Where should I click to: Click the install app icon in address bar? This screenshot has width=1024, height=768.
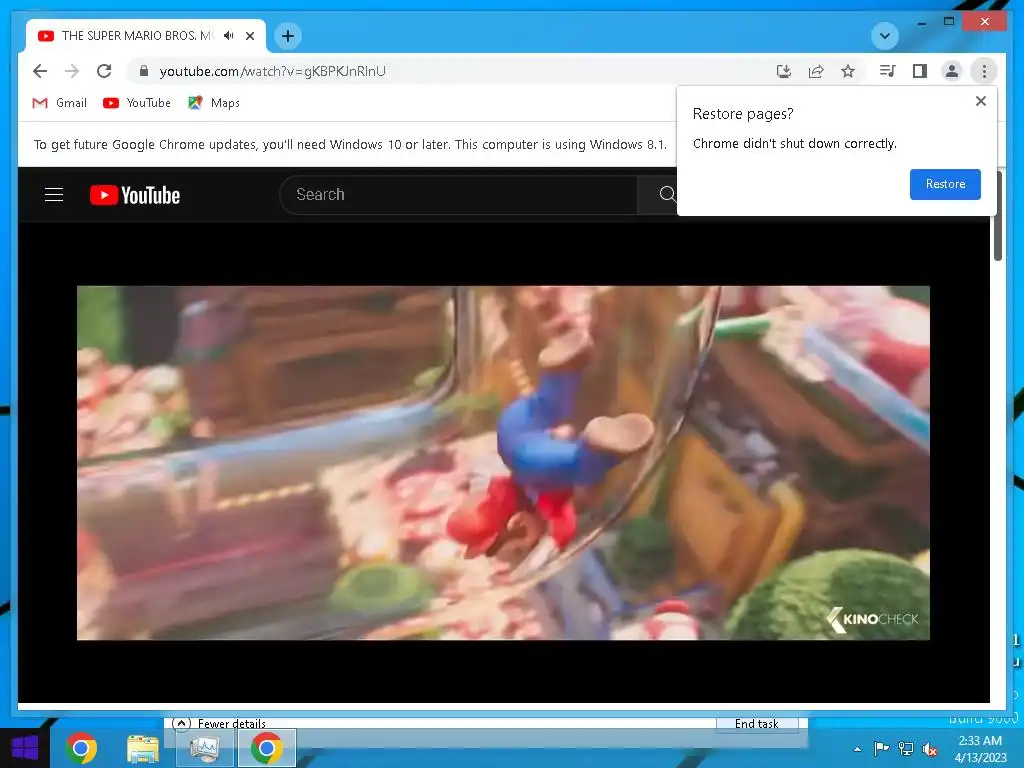click(784, 71)
